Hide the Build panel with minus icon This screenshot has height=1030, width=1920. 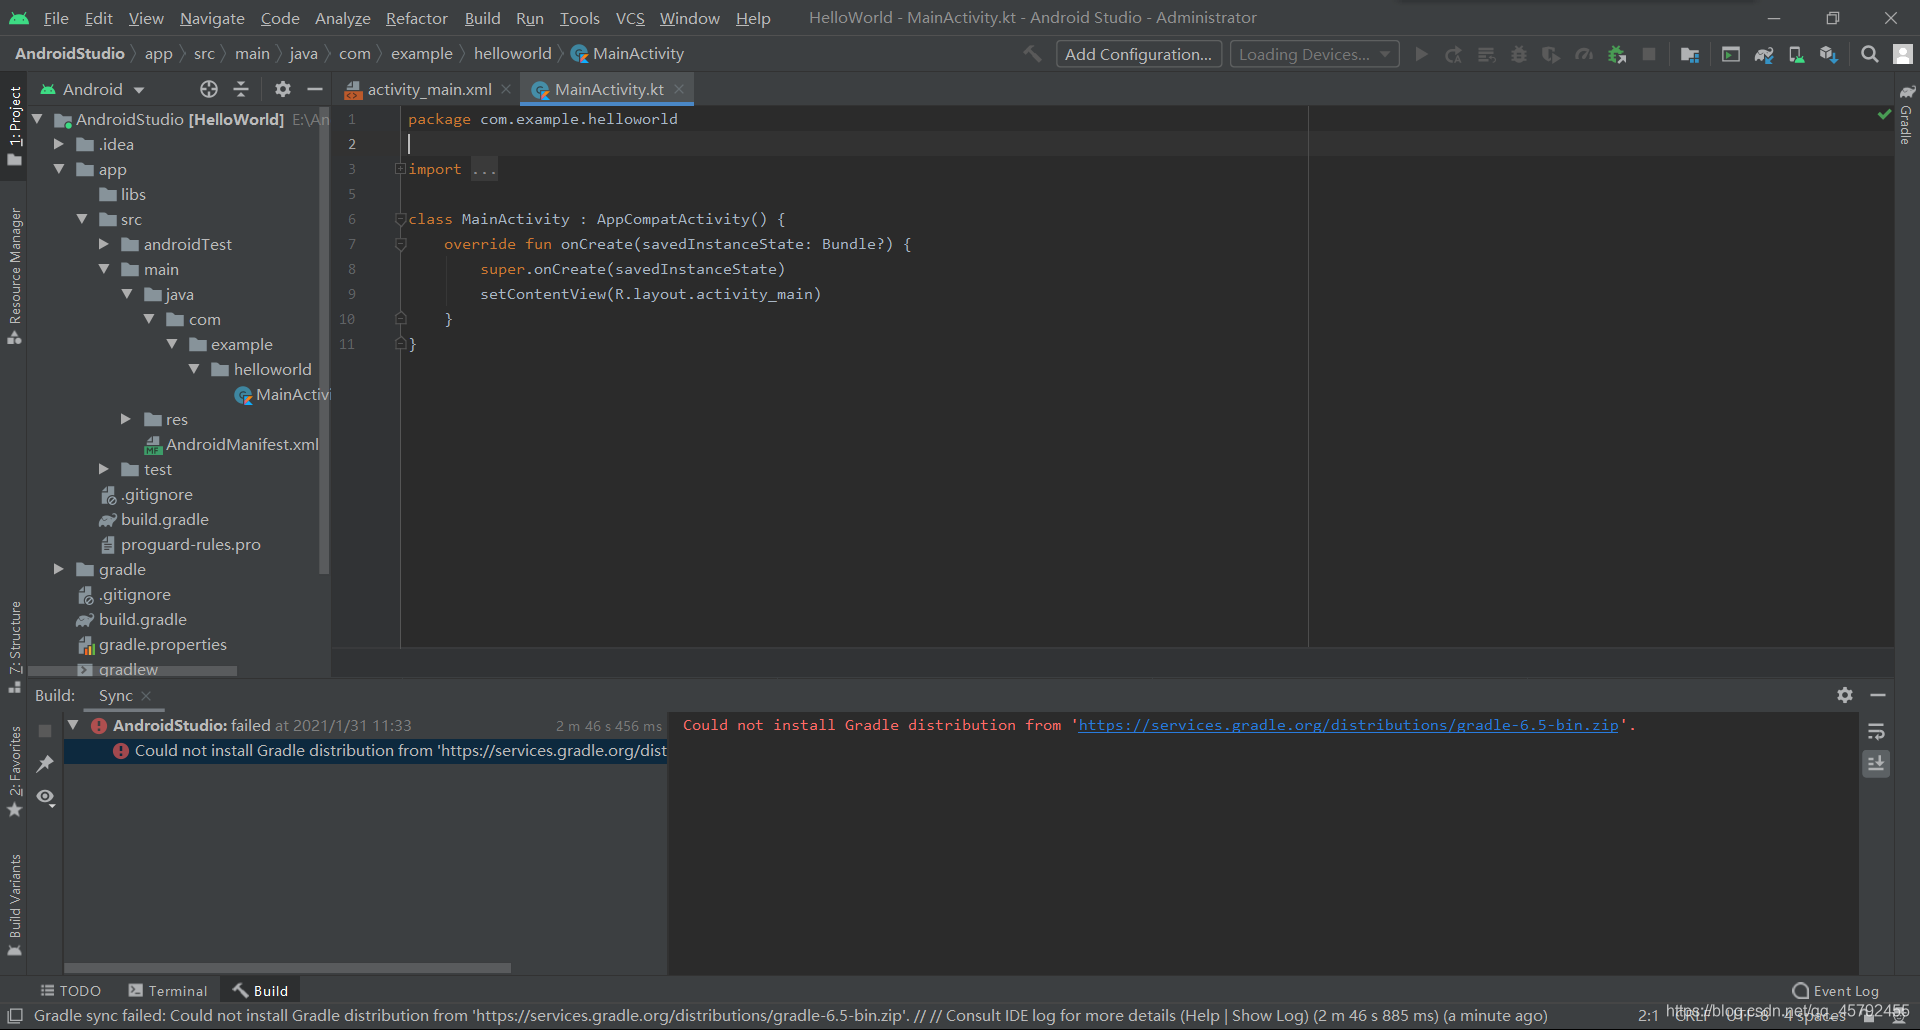(x=1878, y=695)
